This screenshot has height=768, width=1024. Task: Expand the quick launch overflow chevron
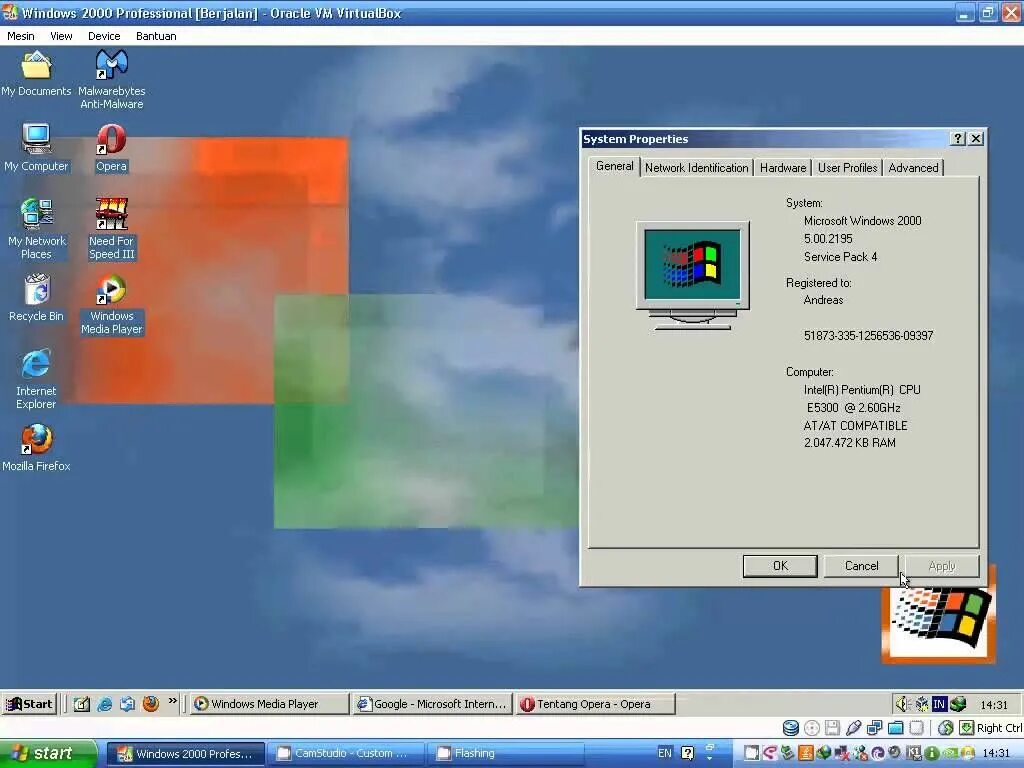pos(172,704)
